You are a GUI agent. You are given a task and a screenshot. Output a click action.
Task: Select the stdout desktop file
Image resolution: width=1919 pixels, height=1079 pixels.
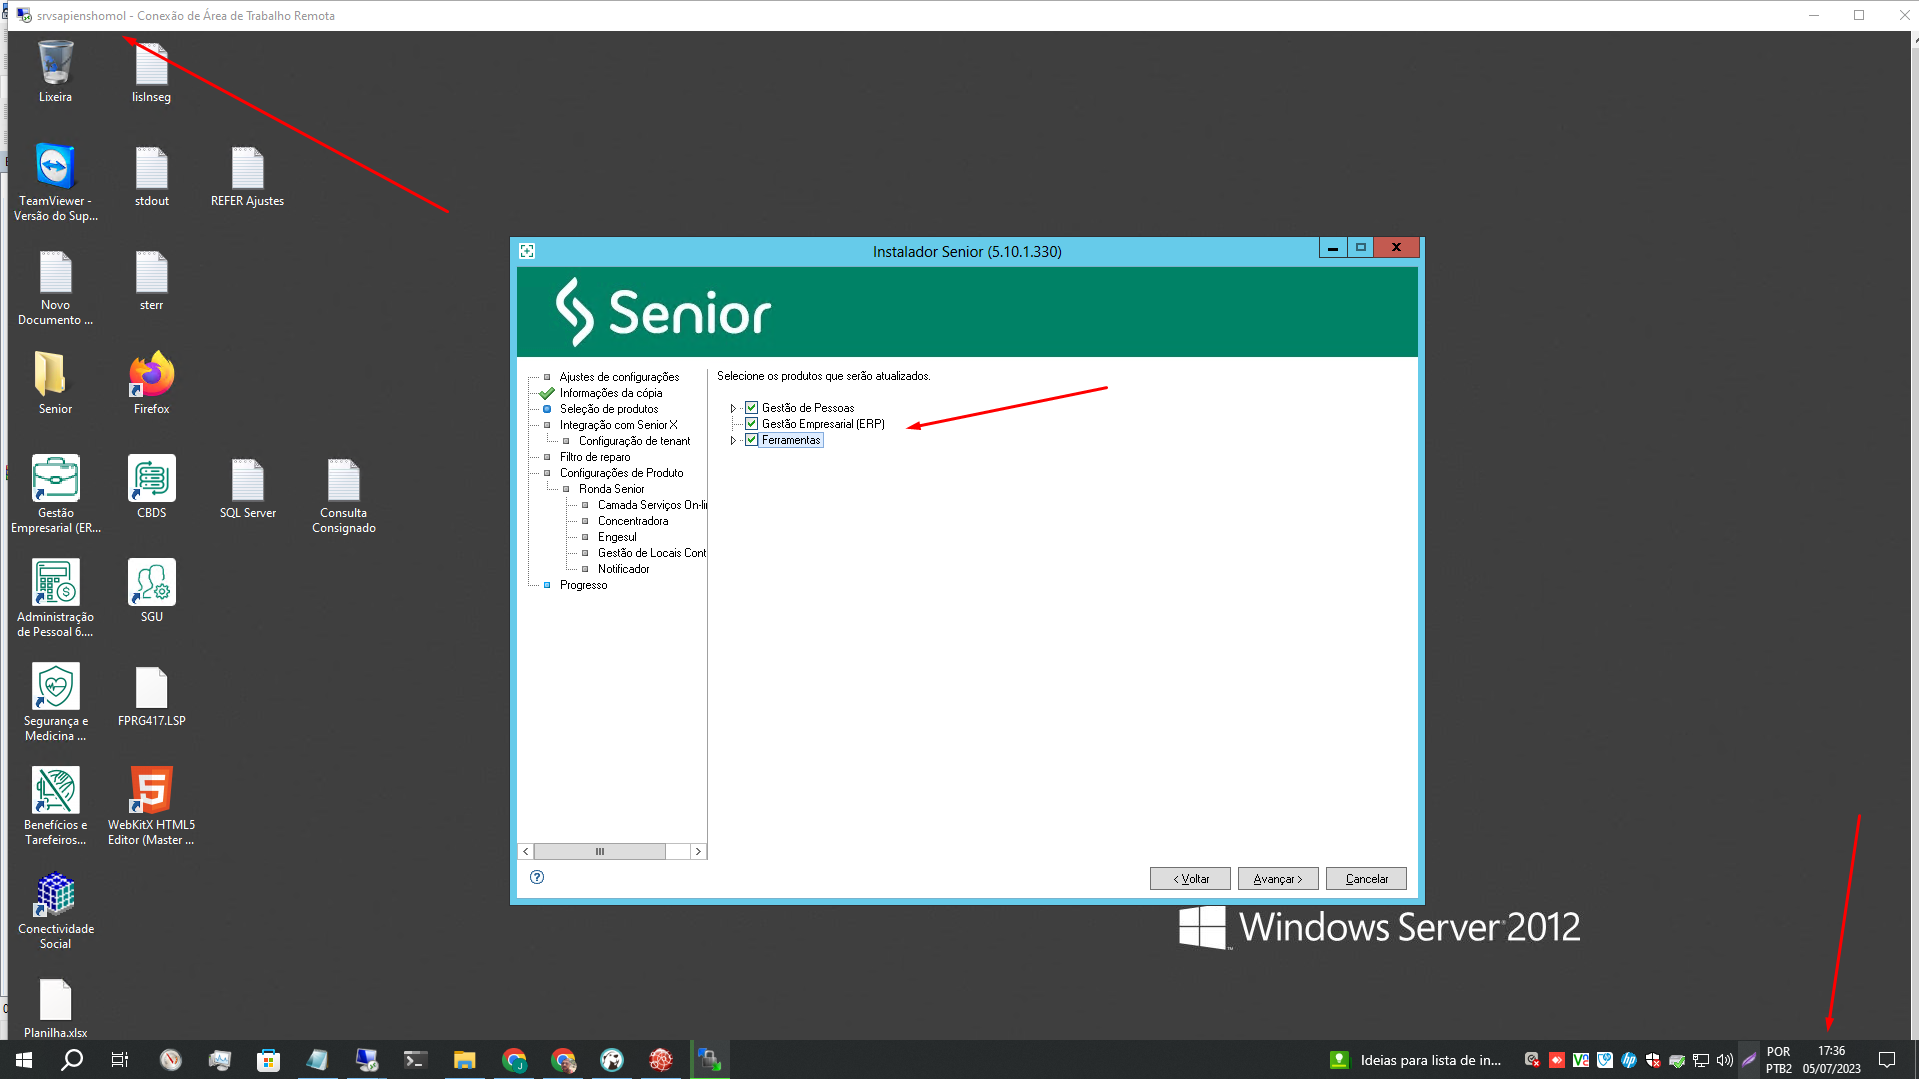(x=151, y=176)
